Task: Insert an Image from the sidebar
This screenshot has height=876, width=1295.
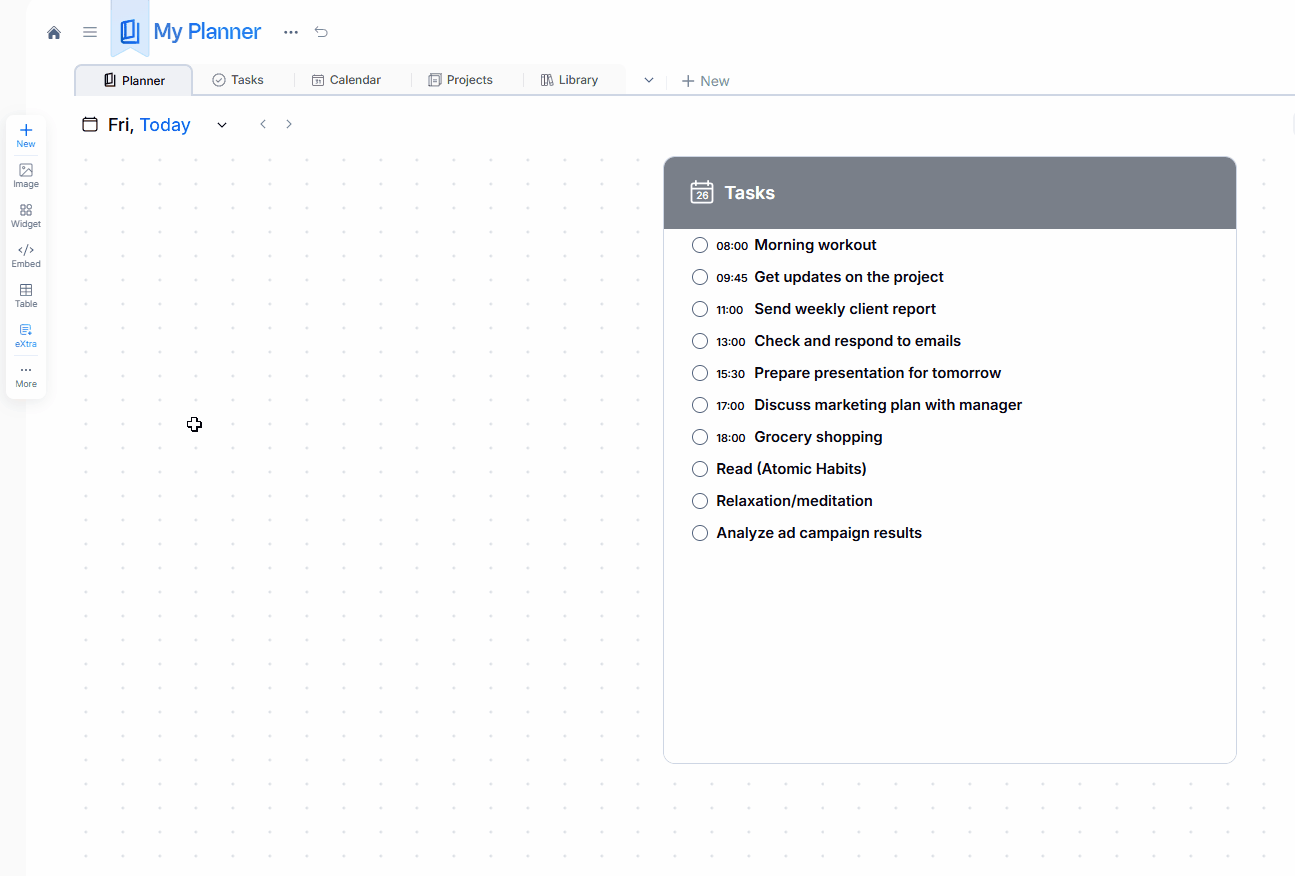Action: click(x=26, y=175)
